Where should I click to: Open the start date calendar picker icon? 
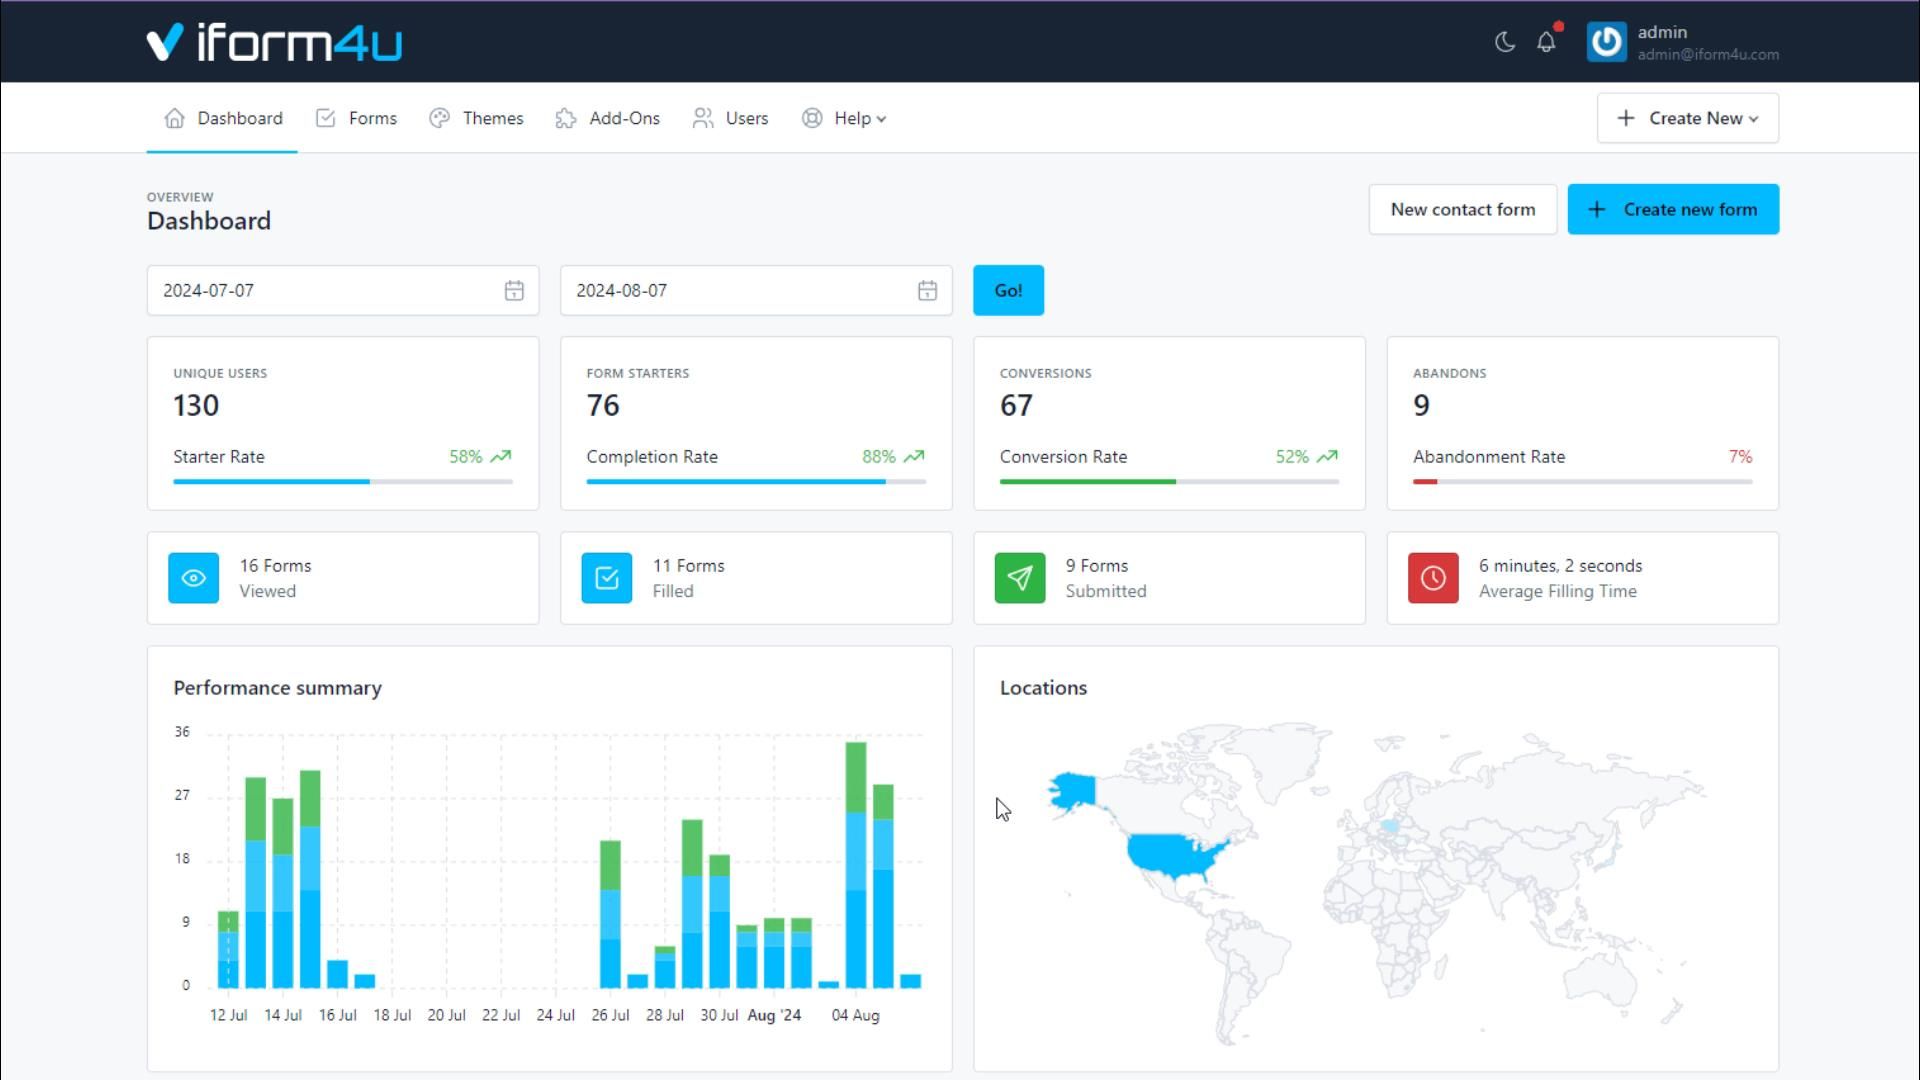coord(513,291)
